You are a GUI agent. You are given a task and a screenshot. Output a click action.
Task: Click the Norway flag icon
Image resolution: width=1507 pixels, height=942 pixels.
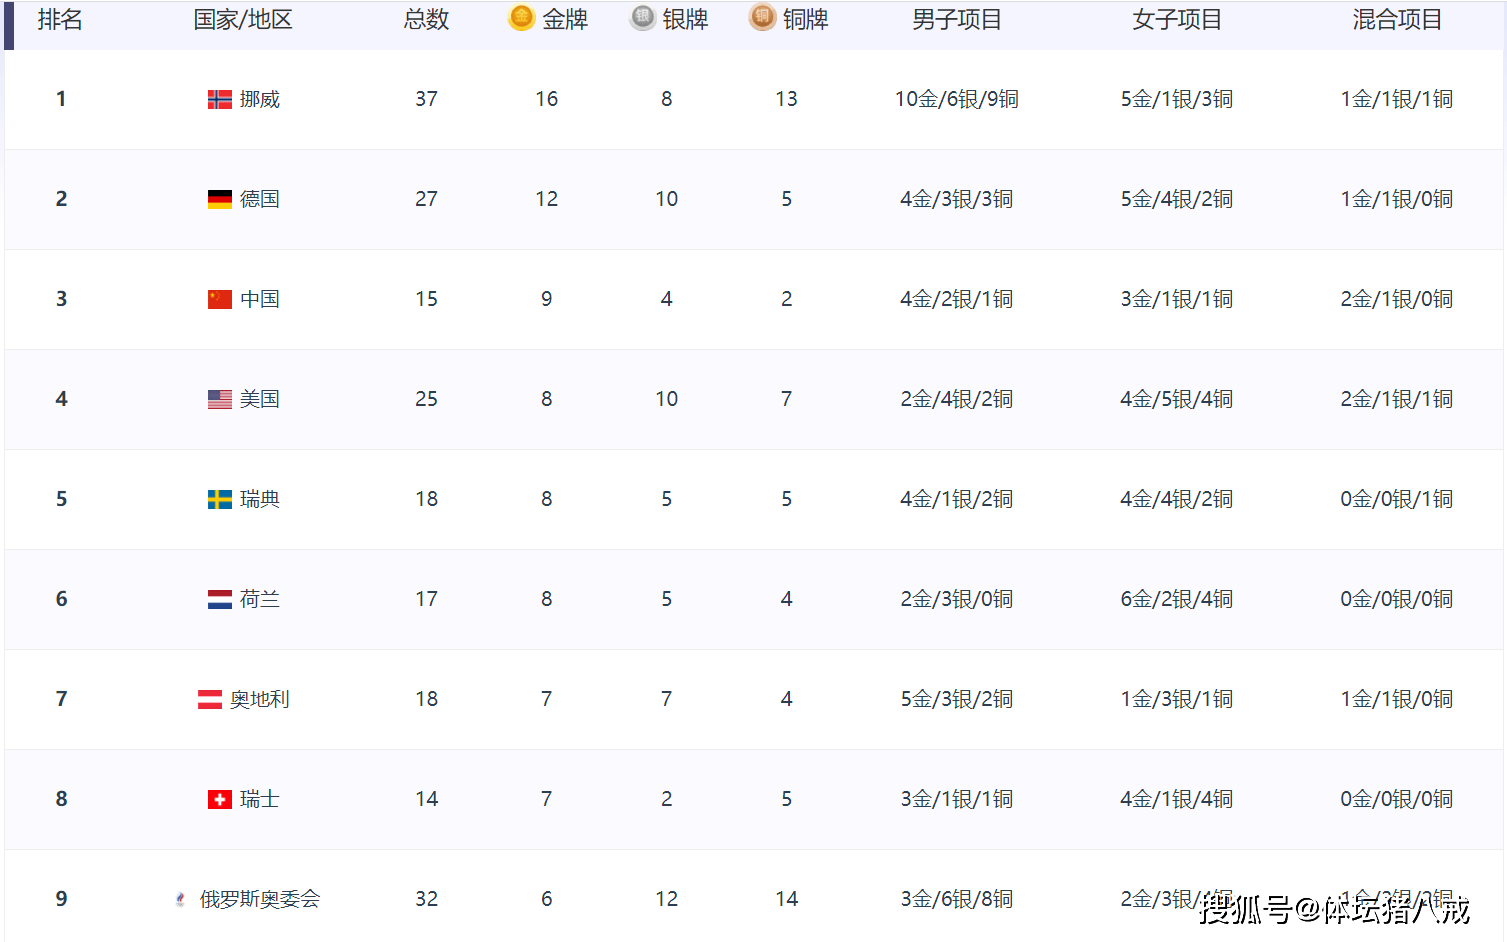tap(220, 99)
